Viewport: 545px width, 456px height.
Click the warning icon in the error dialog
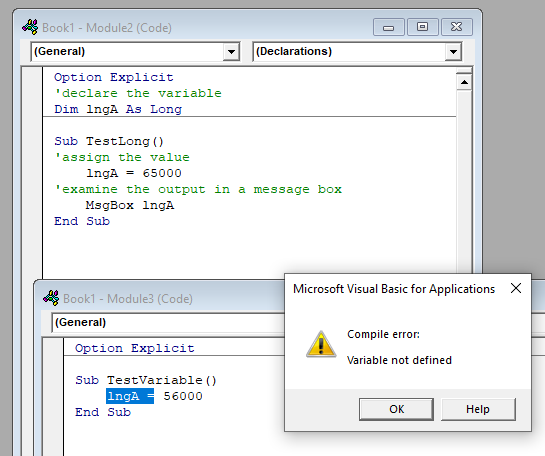point(321,344)
